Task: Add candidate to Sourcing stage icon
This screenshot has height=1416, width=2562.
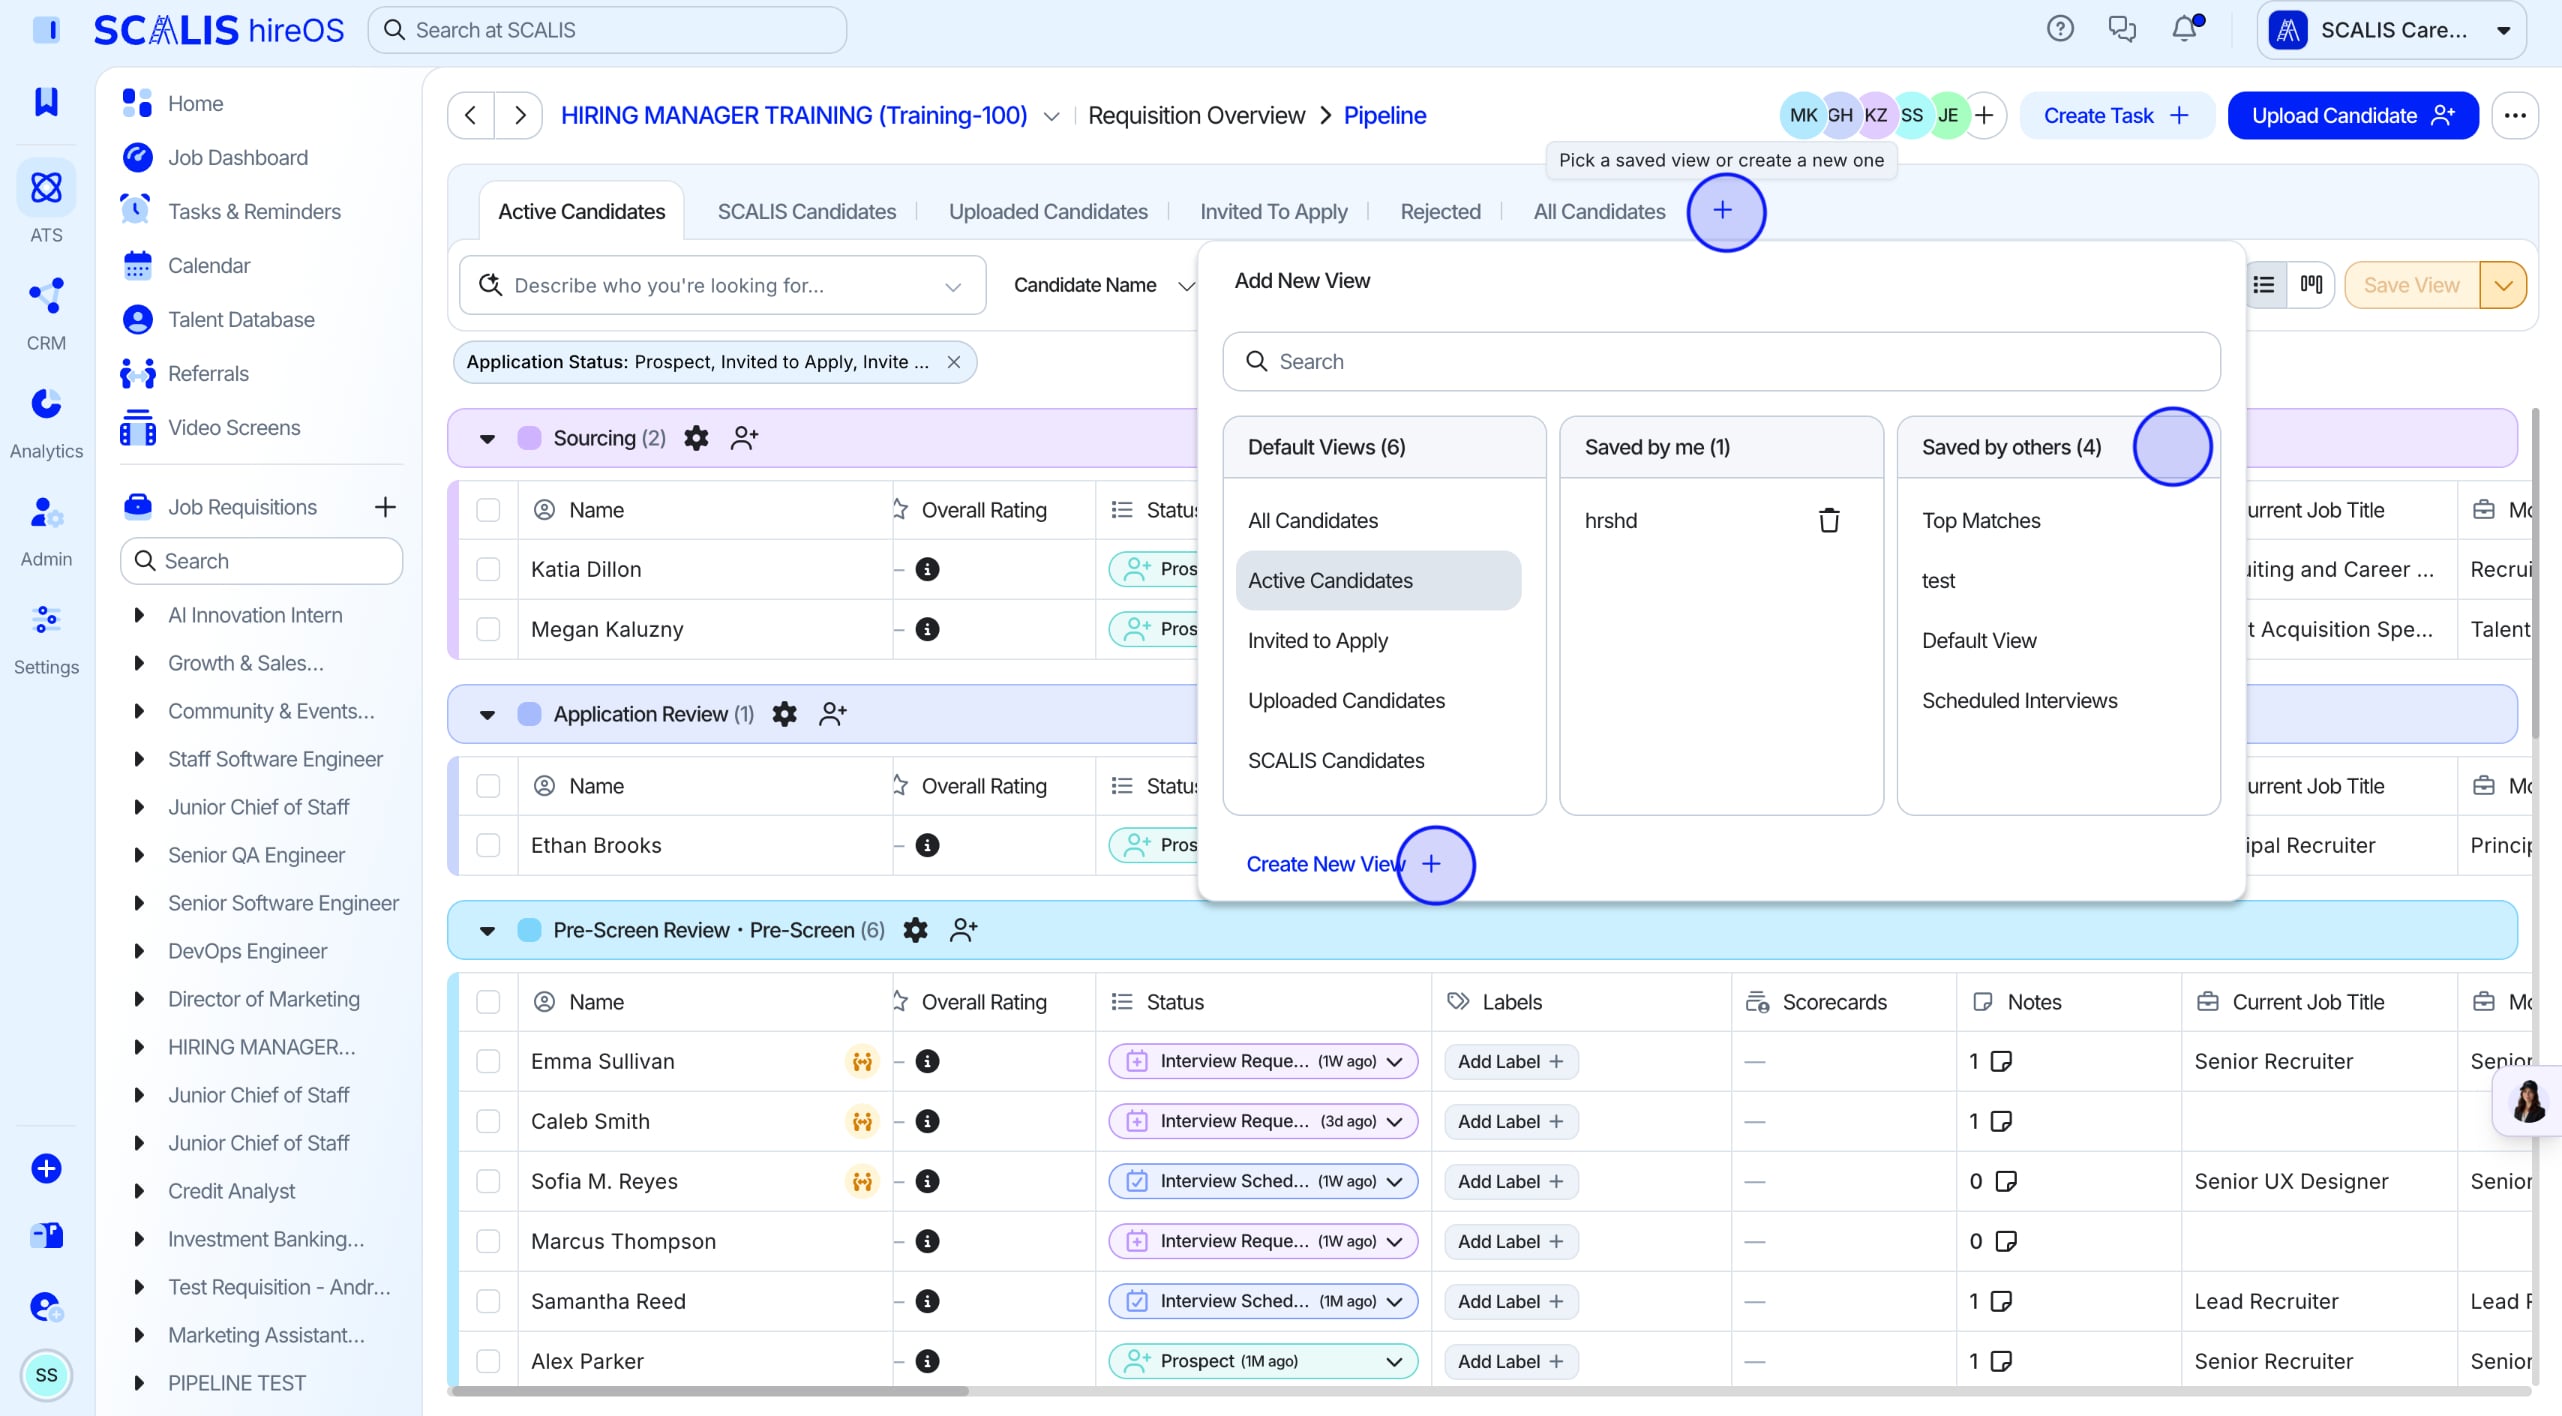Action: point(745,438)
